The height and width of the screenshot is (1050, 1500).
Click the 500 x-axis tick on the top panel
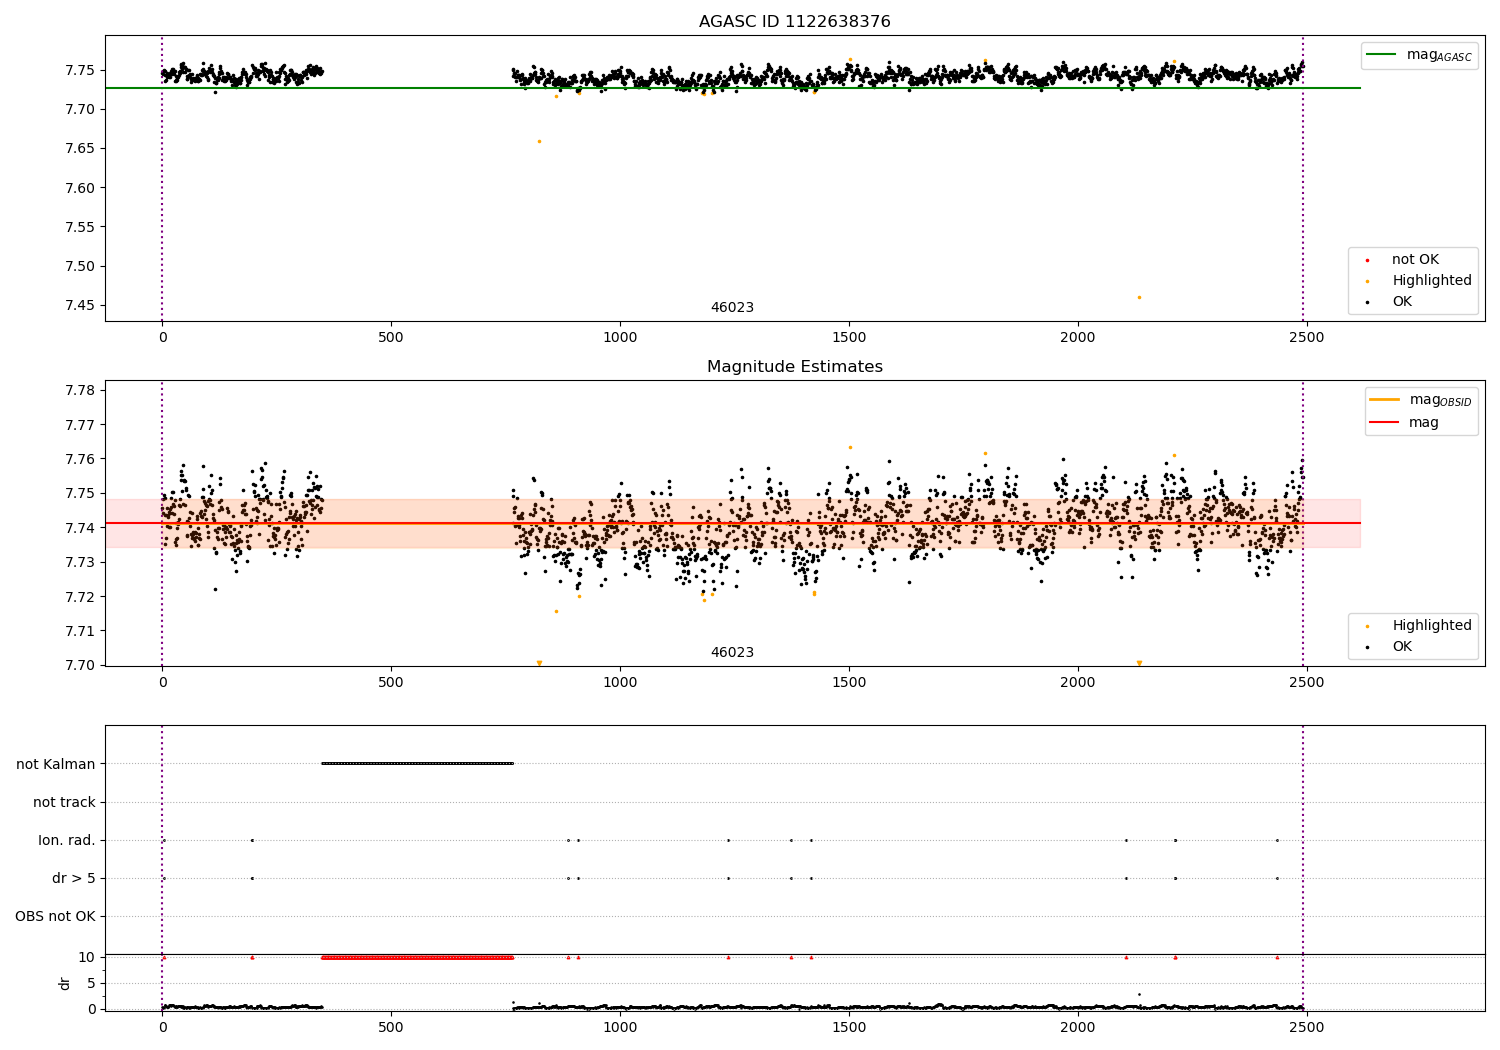[x=391, y=337]
